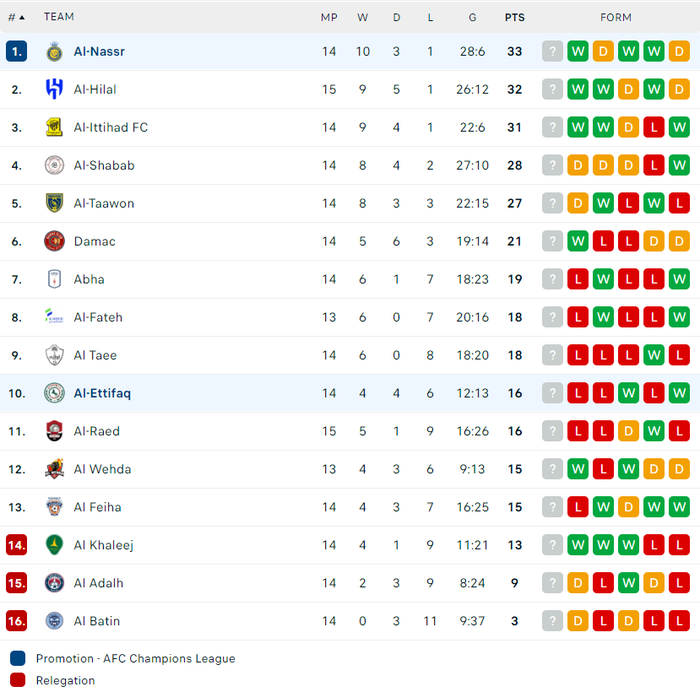
Task: Click the Al-Nassr club crest icon
Action: pos(54,52)
